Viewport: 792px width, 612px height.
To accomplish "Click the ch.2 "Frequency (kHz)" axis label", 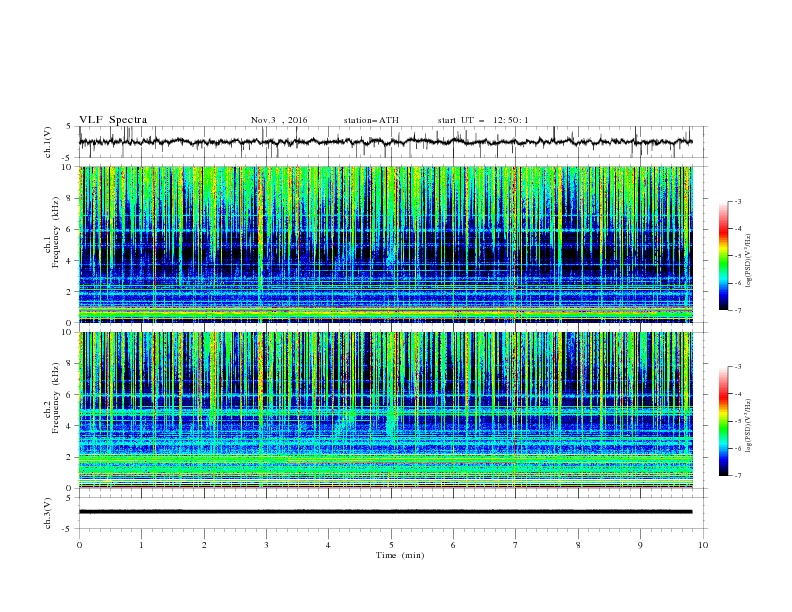I will [x=55, y=398].
